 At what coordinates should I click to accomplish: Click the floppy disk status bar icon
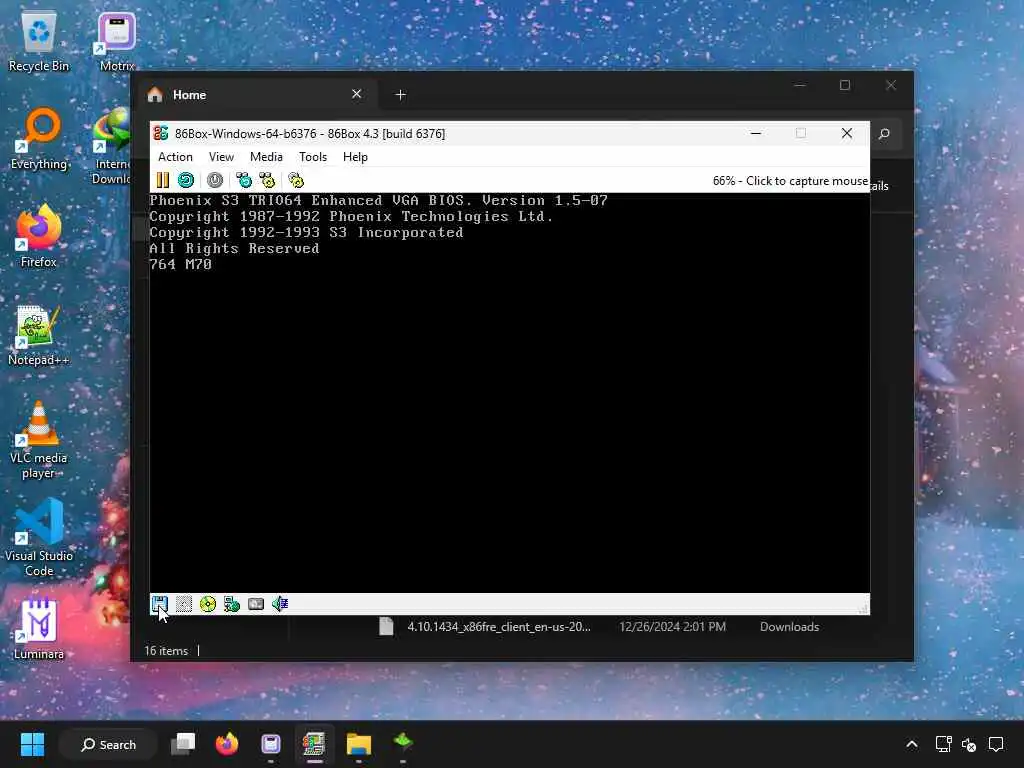[x=159, y=604]
